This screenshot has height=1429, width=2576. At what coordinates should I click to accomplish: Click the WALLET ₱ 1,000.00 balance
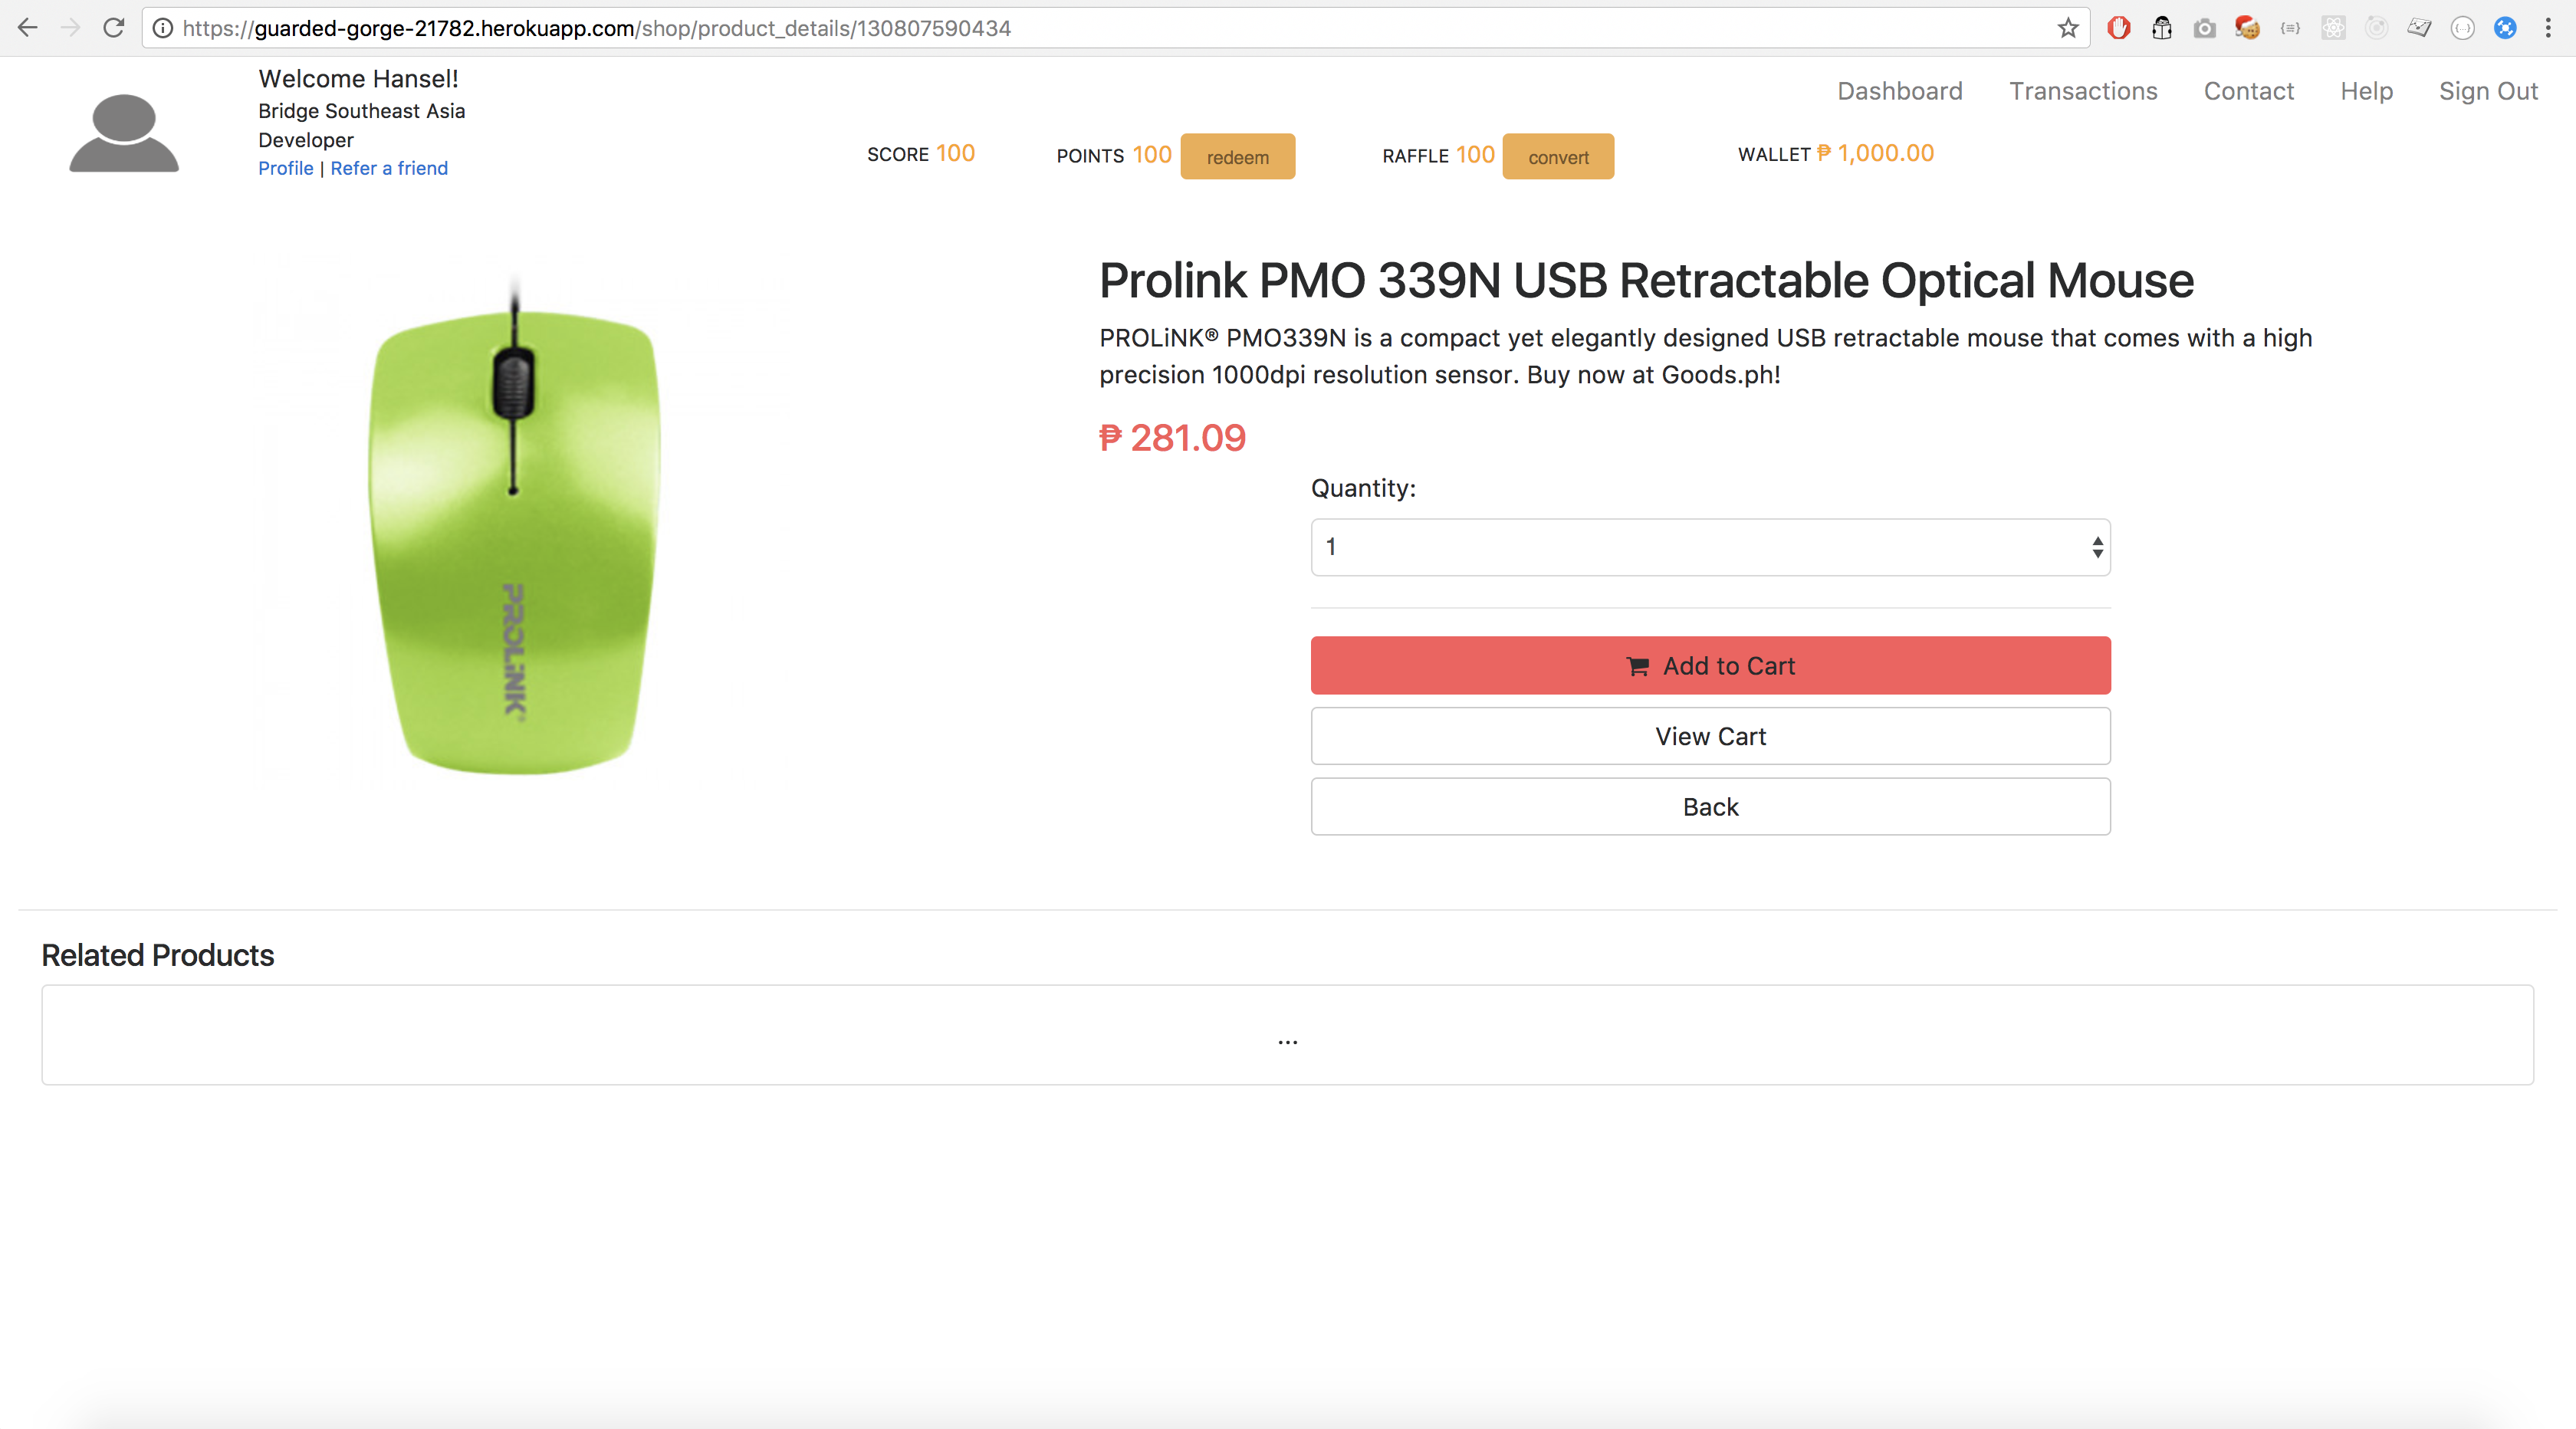point(1835,153)
